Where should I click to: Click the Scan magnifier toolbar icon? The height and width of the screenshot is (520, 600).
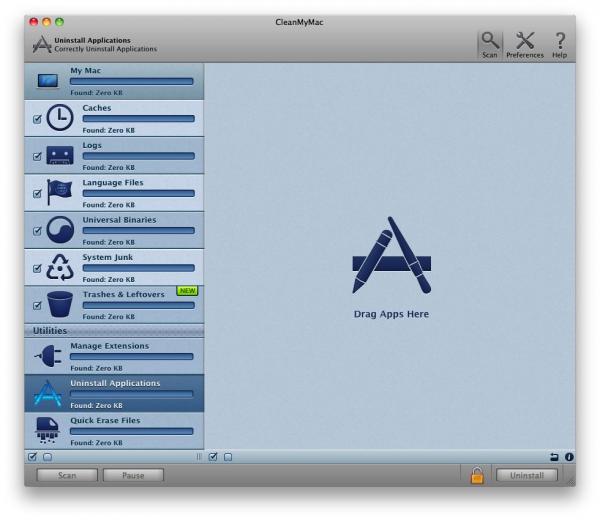pyautogui.click(x=490, y=41)
